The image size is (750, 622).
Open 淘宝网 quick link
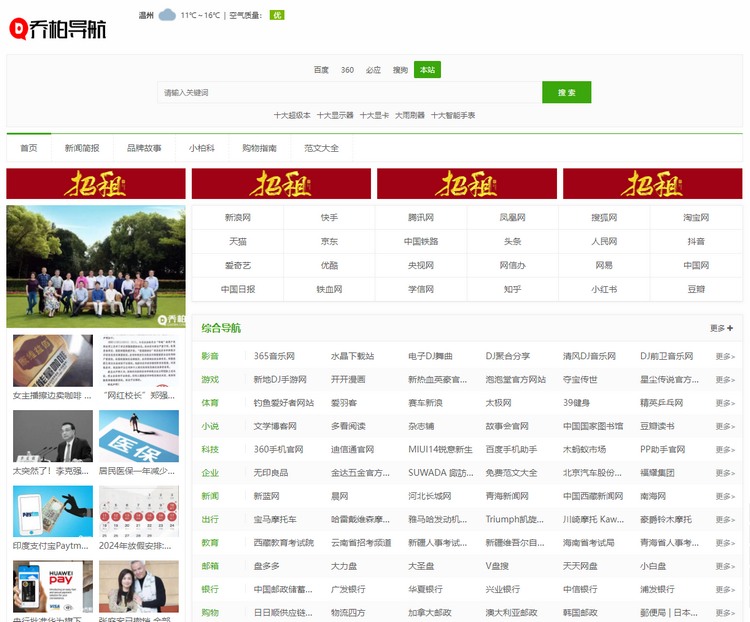pos(696,218)
